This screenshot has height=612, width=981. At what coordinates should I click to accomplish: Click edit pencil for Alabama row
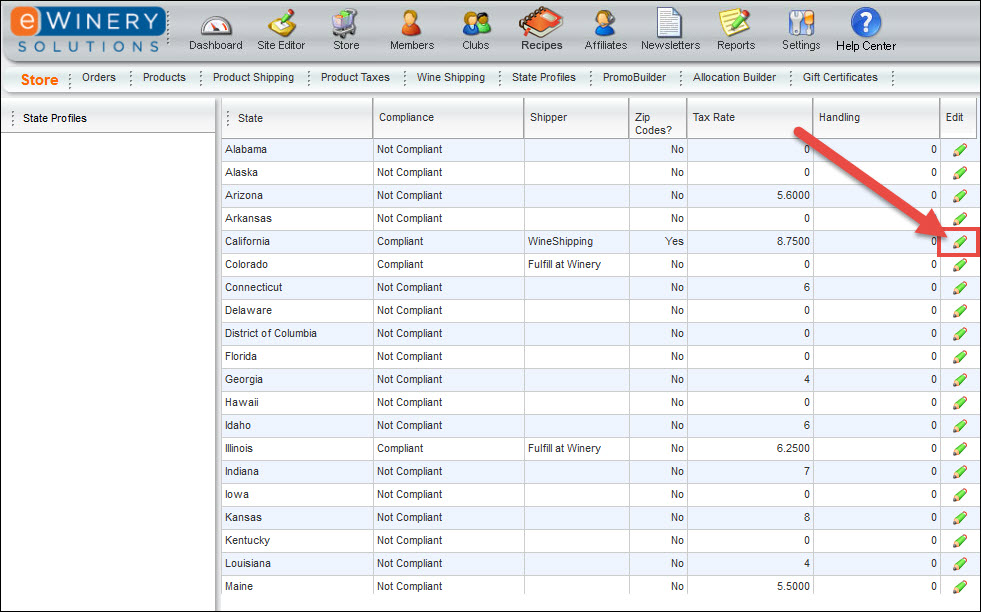coord(960,150)
